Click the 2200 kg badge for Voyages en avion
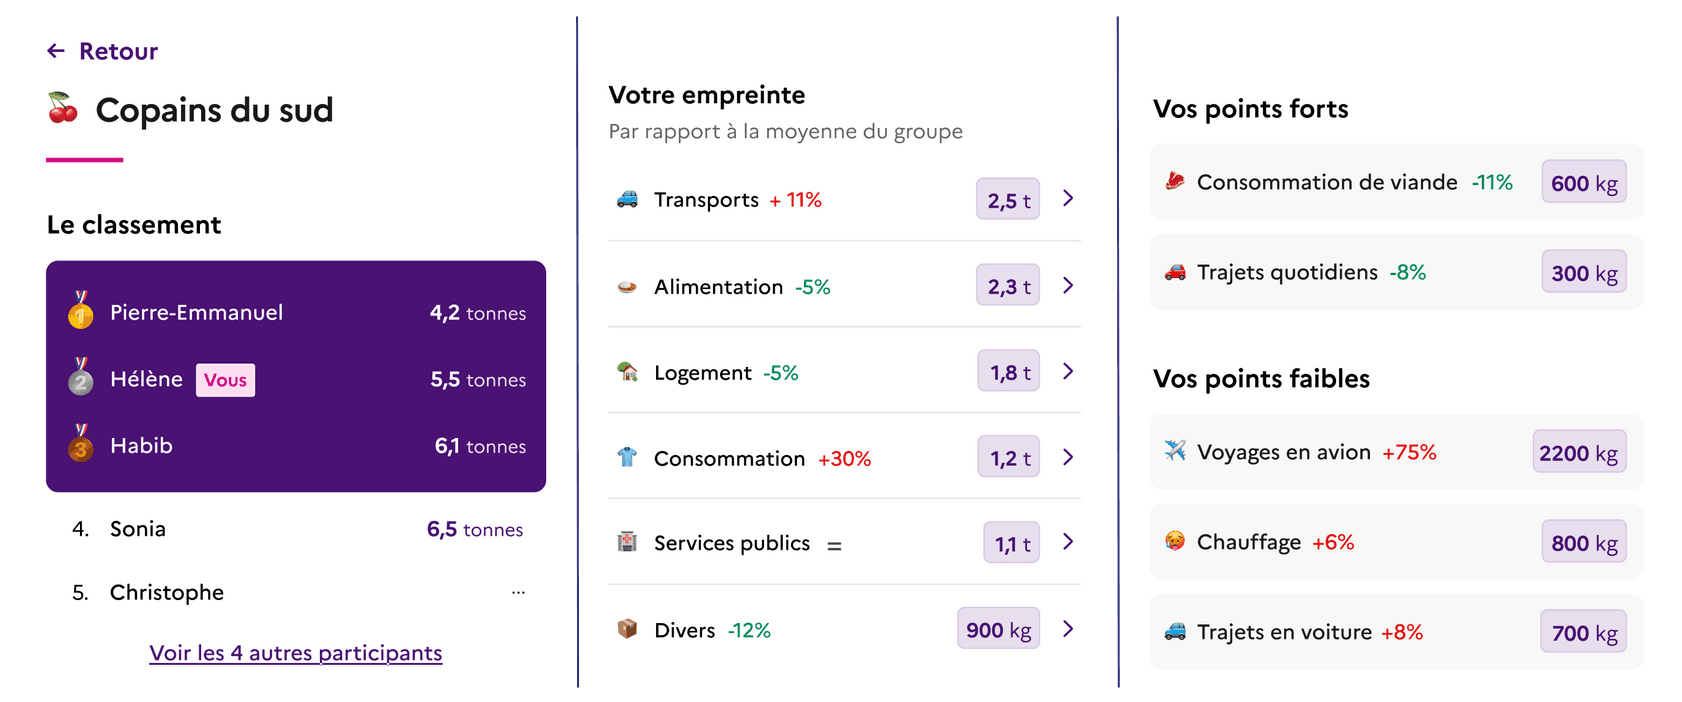Screen dimensions: 1682x702 (x=1580, y=452)
